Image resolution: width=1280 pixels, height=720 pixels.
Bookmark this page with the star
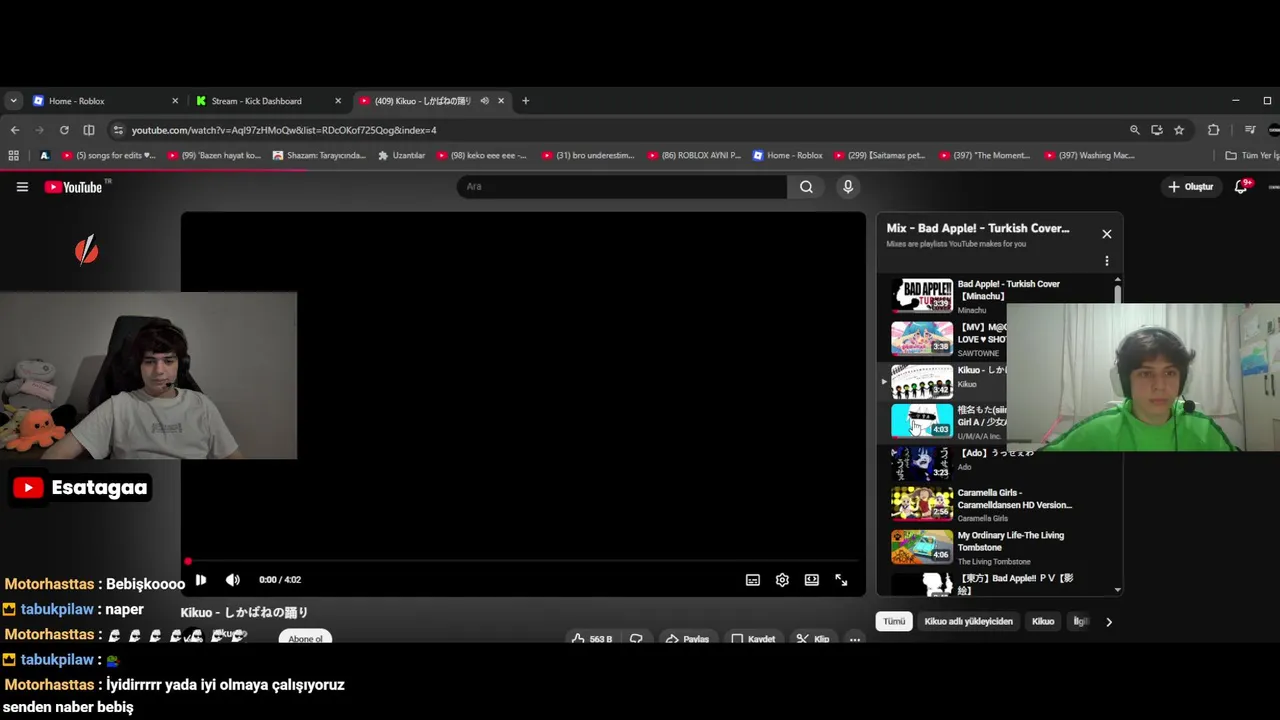pos(1179,130)
